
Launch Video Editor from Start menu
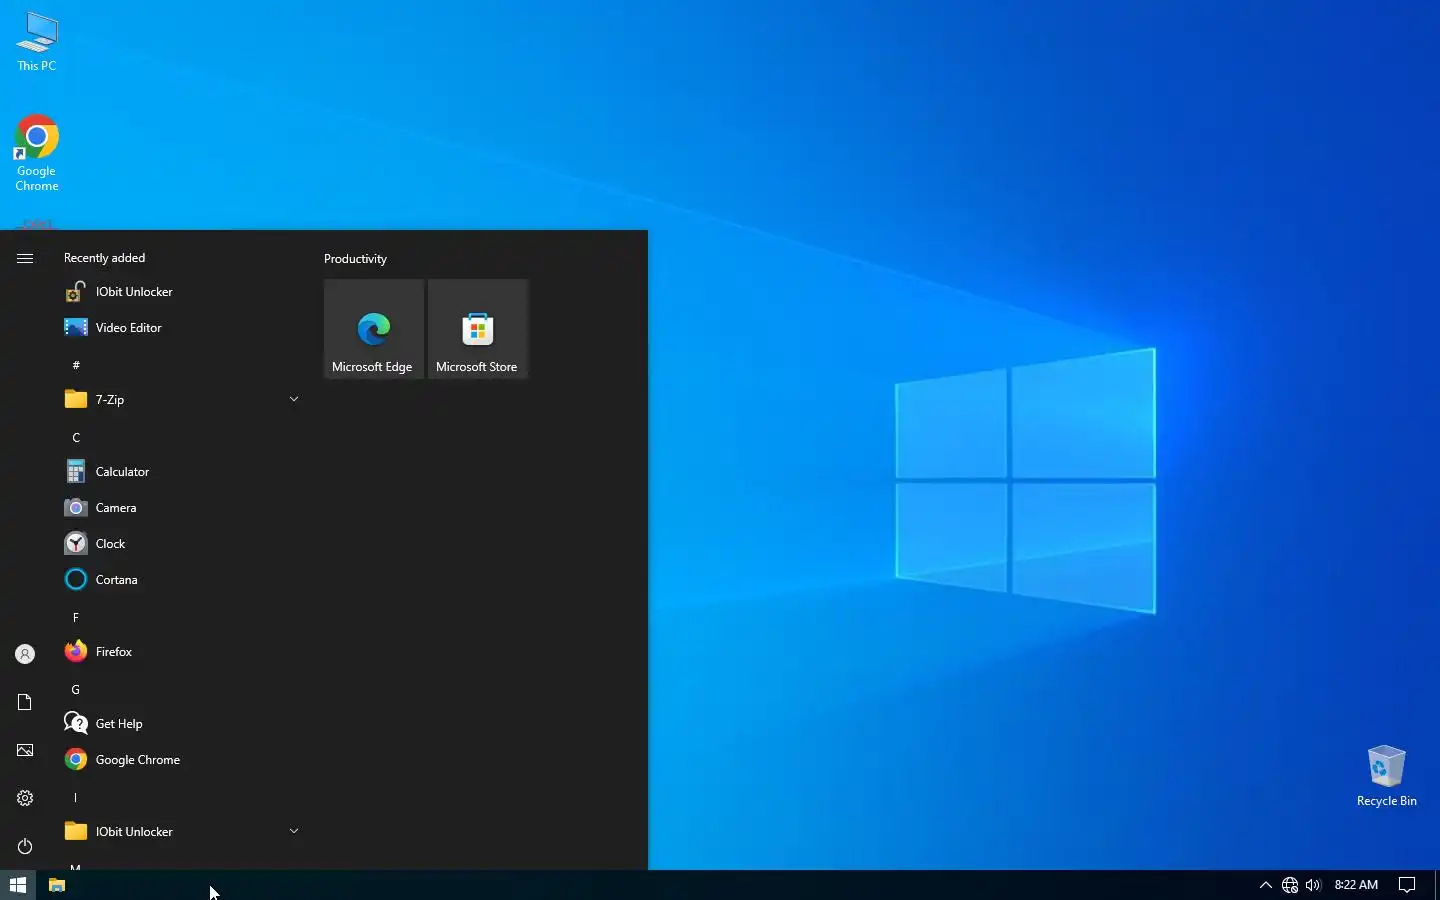(180, 328)
